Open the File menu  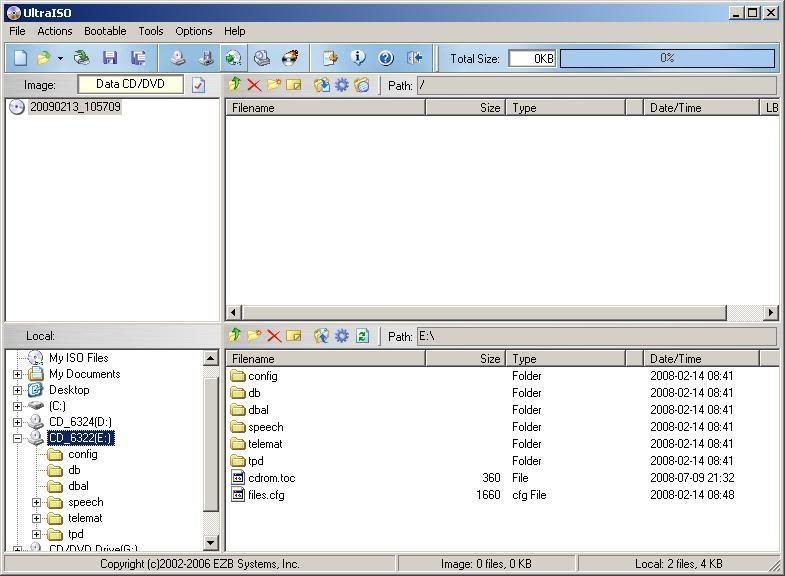[x=18, y=31]
